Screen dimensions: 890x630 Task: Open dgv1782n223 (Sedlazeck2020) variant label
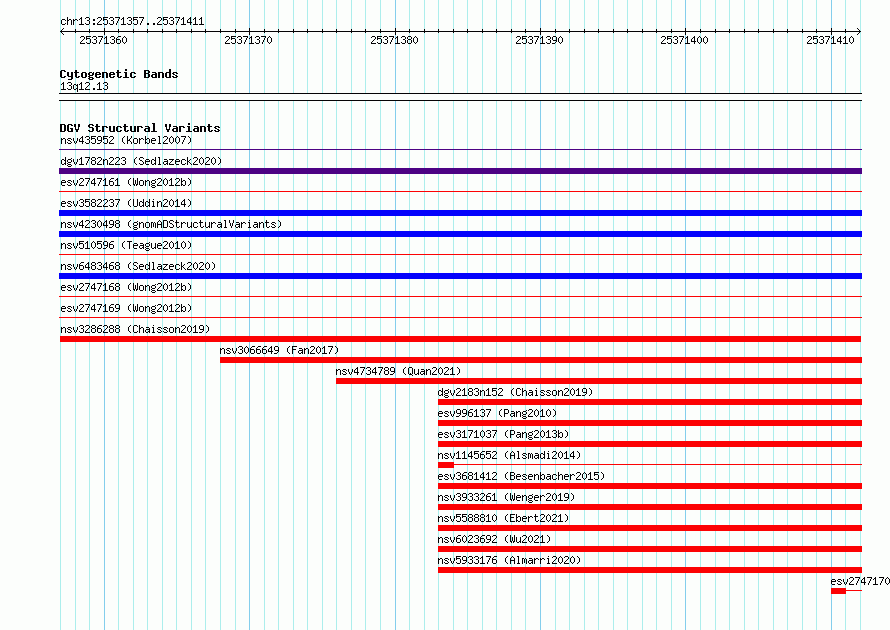click(x=141, y=161)
